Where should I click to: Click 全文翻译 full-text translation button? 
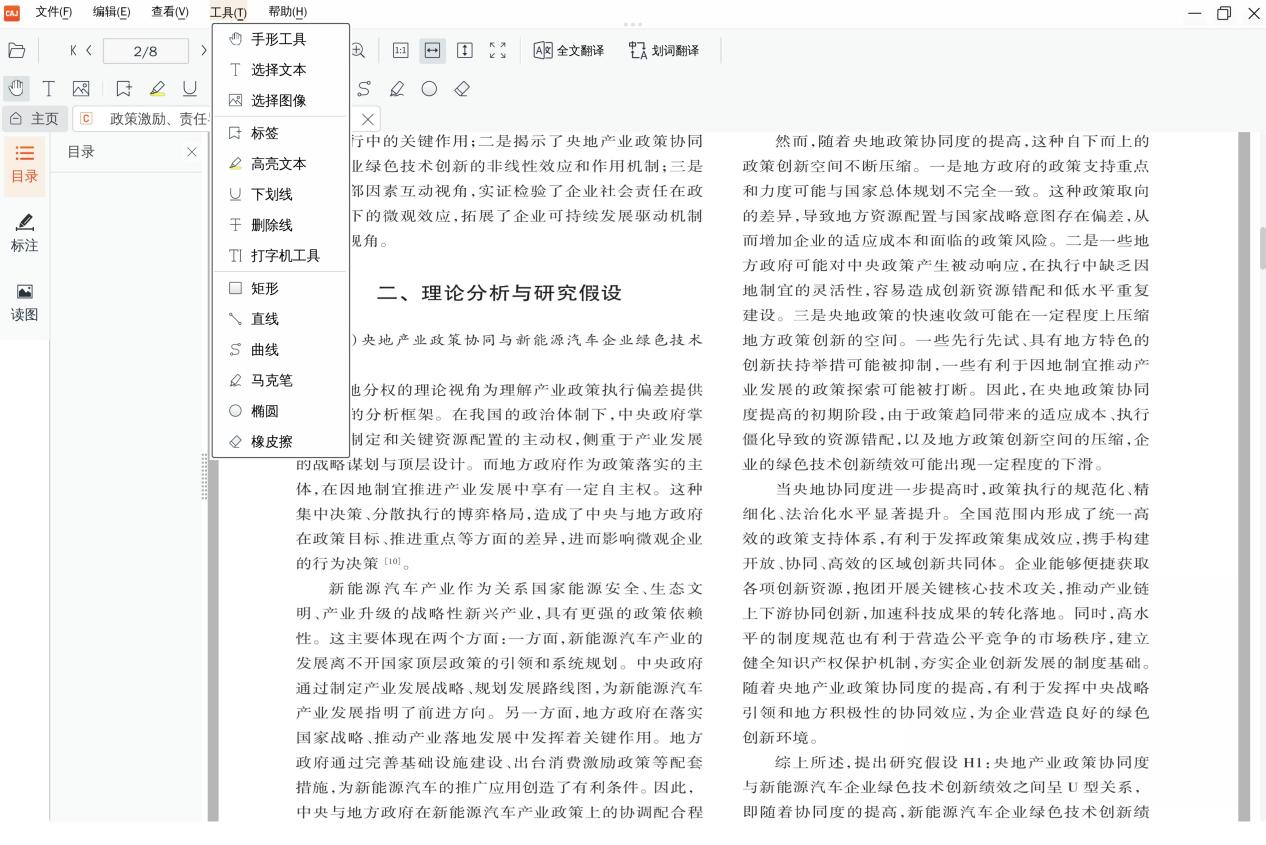coord(569,50)
